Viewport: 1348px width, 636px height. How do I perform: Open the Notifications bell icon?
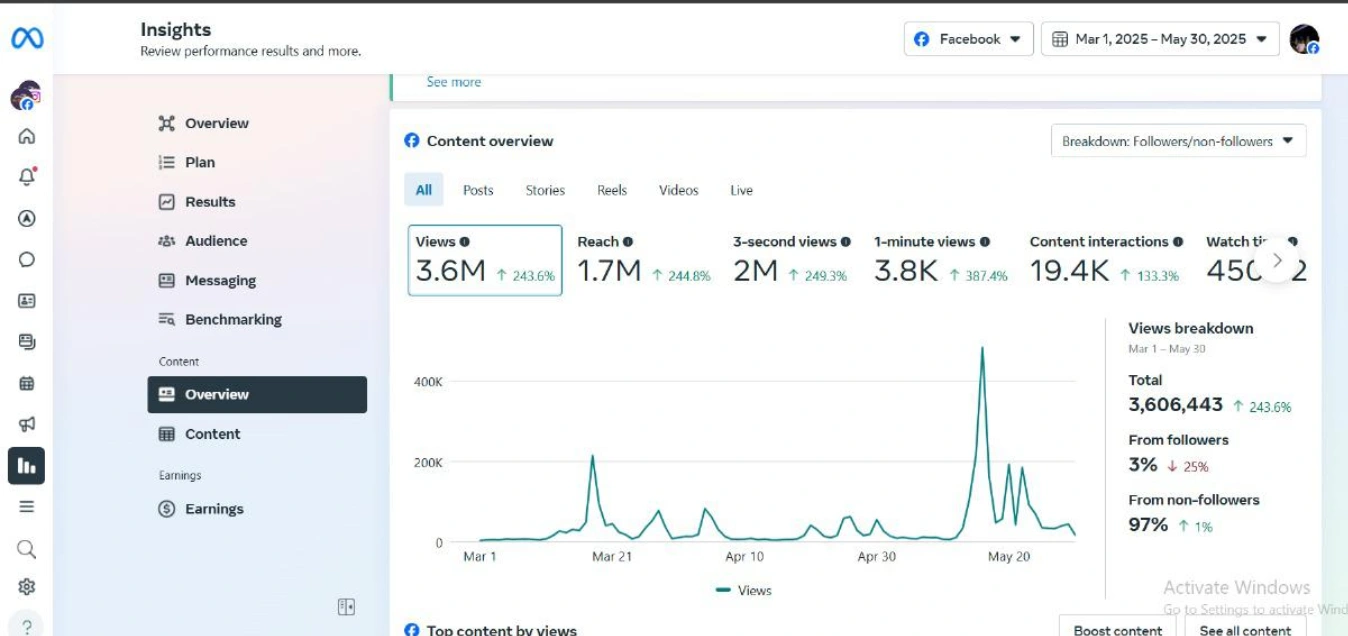pyautogui.click(x=27, y=177)
